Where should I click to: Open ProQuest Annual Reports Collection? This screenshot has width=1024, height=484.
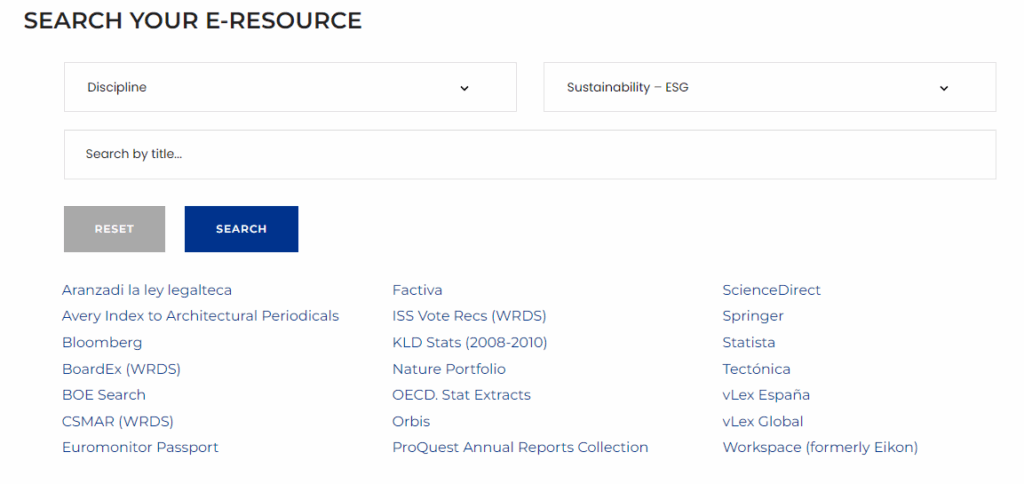click(x=520, y=447)
